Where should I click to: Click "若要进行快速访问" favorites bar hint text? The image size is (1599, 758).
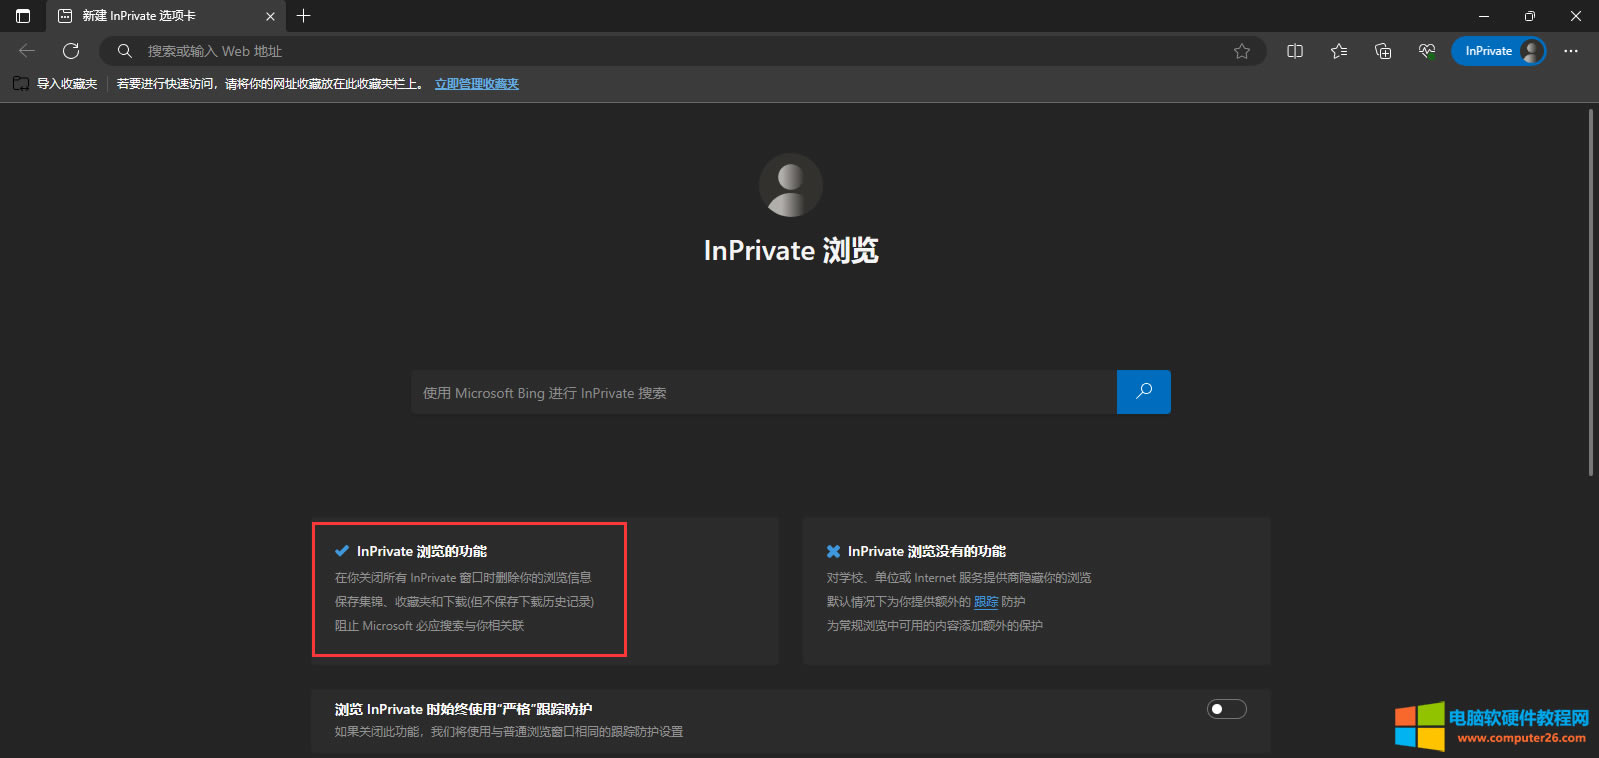pos(270,84)
